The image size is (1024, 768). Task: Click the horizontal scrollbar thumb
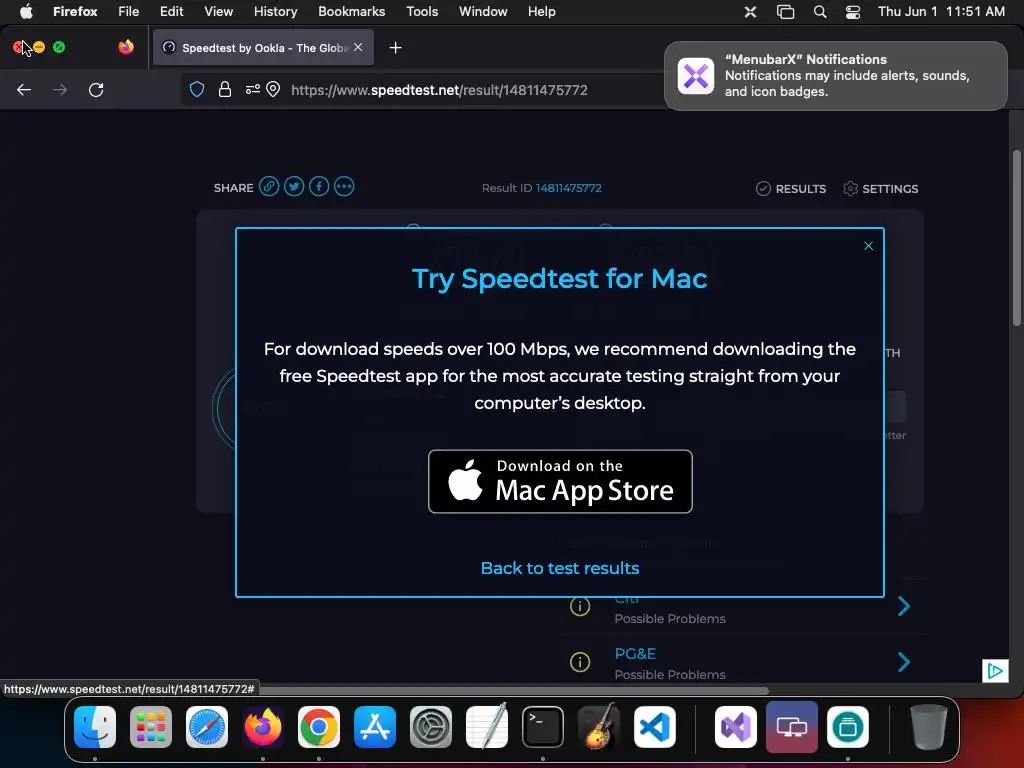tap(514, 690)
